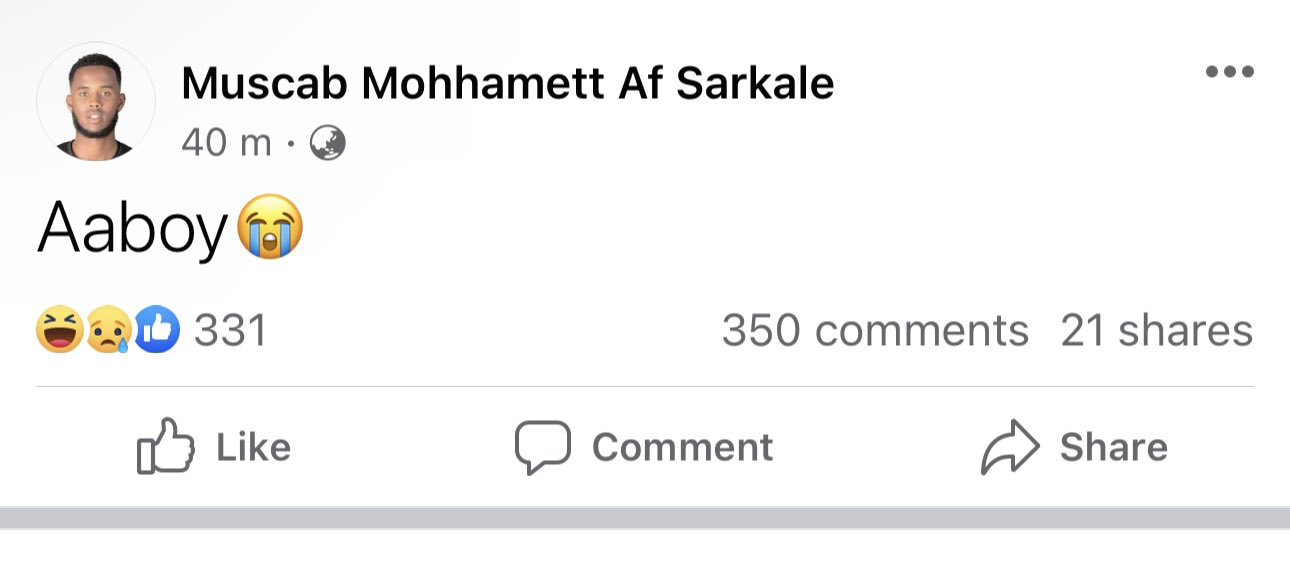Open Muscab Mohhamett Af Sarkale's profile picture

(x=96, y=103)
